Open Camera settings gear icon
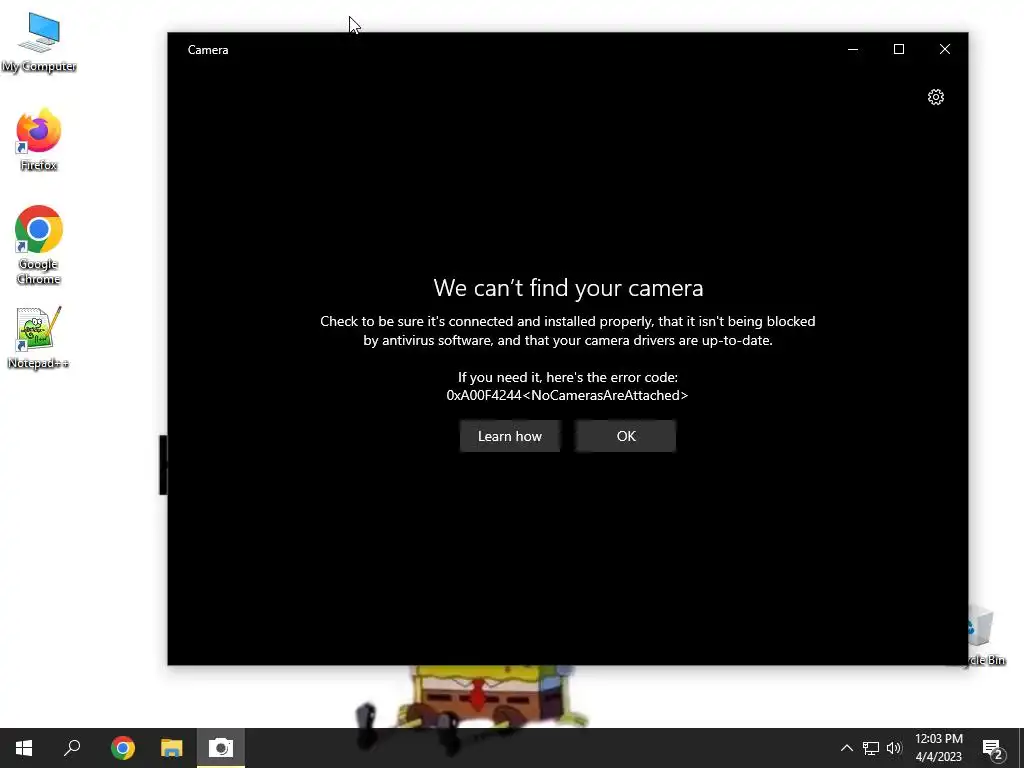Image resolution: width=1024 pixels, height=768 pixels. click(x=935, y=97)
